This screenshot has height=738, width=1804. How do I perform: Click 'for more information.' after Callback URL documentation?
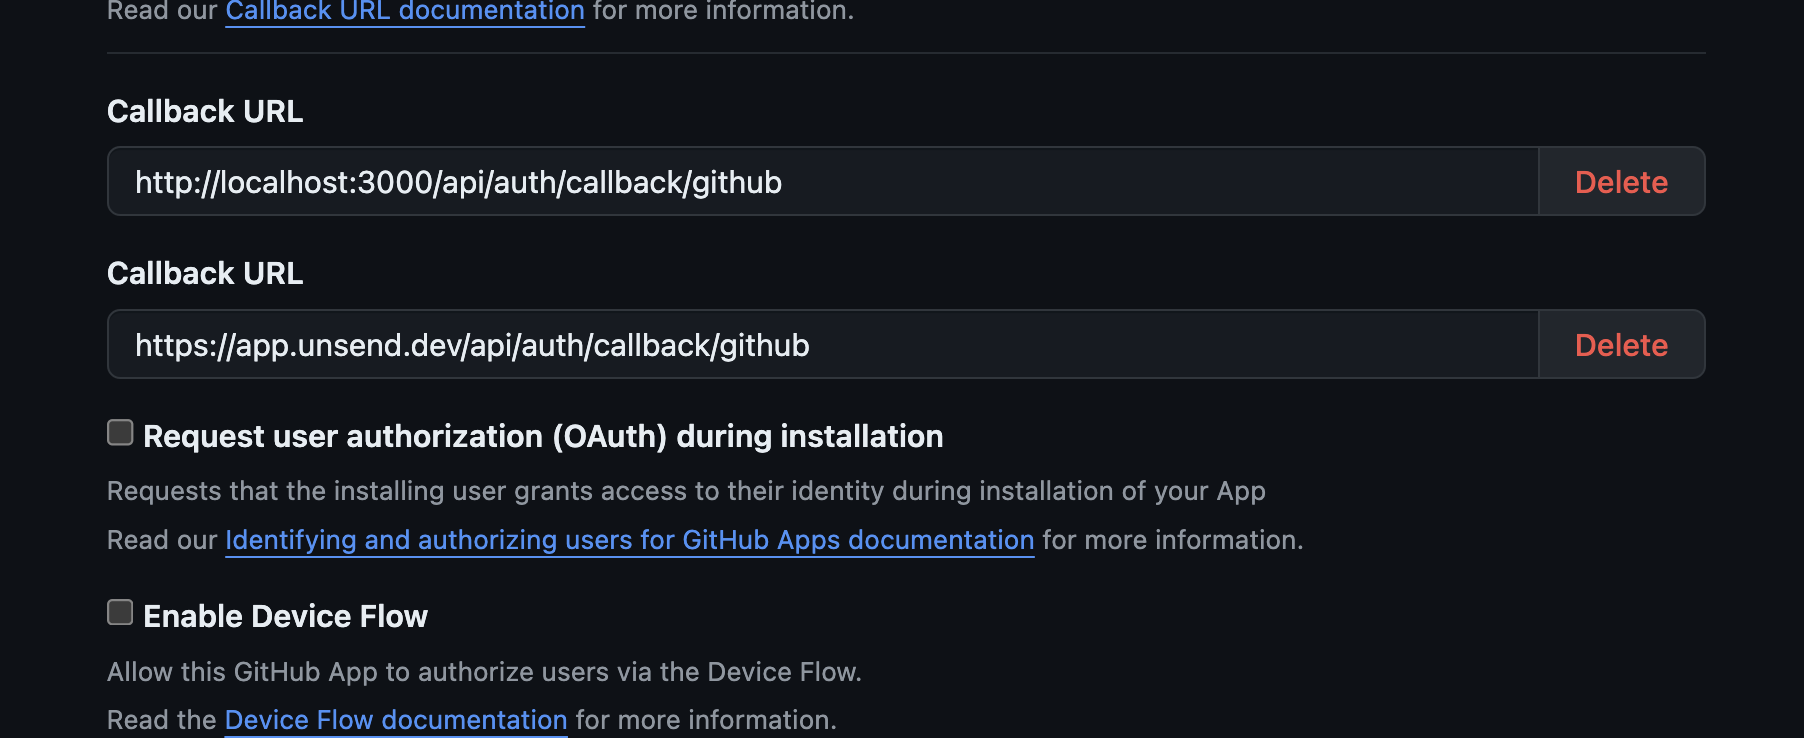tap(723, 12)
